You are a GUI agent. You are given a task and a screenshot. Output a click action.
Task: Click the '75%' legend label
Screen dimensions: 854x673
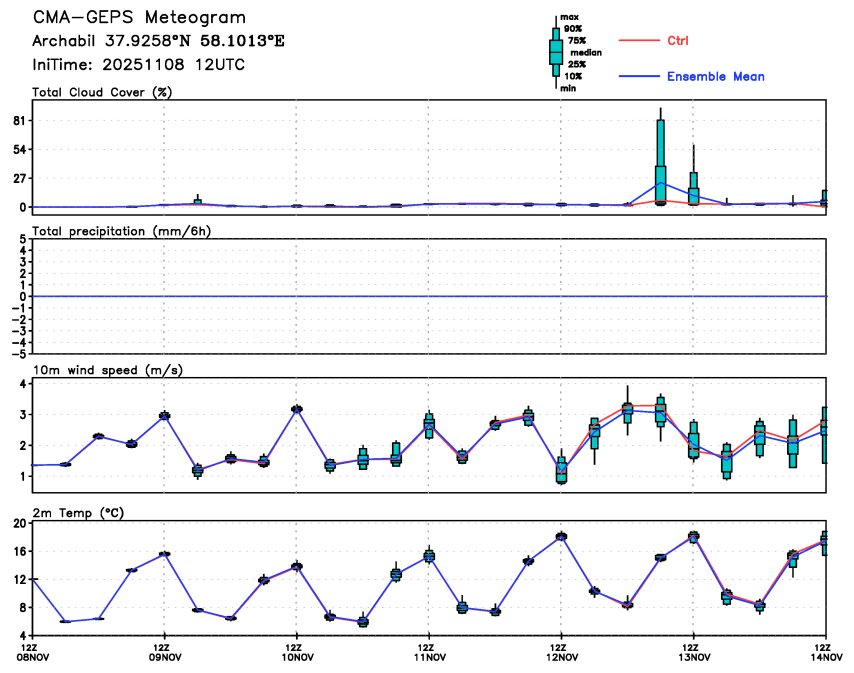pos(577,41)
